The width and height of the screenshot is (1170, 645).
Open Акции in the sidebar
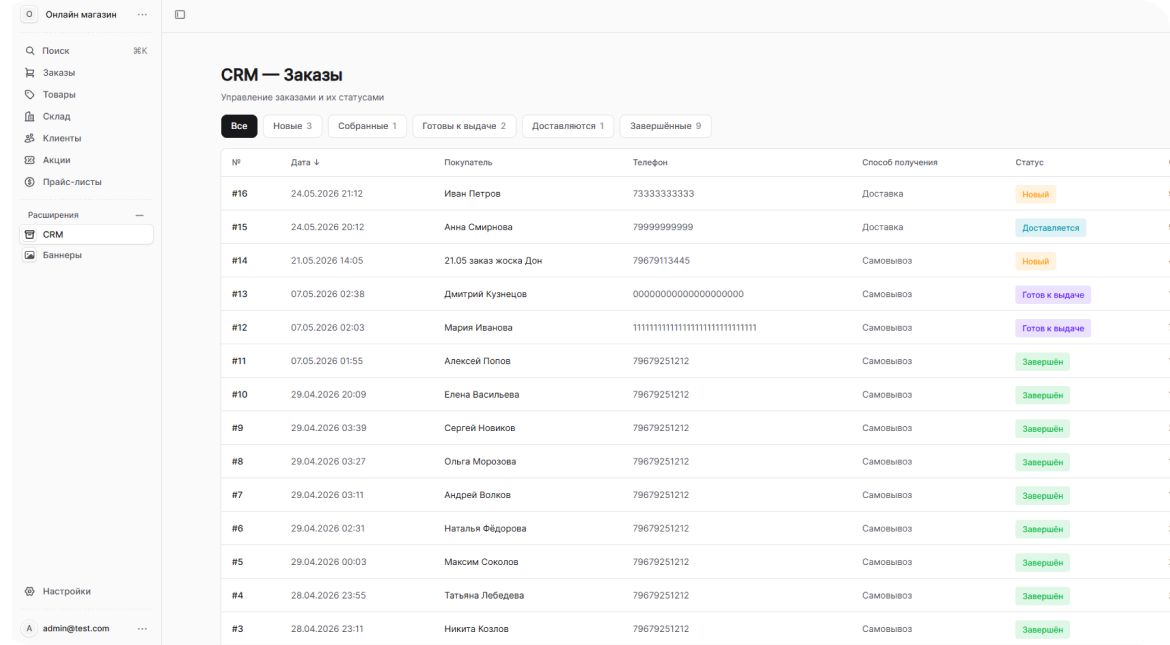click(x=86, y=160)
